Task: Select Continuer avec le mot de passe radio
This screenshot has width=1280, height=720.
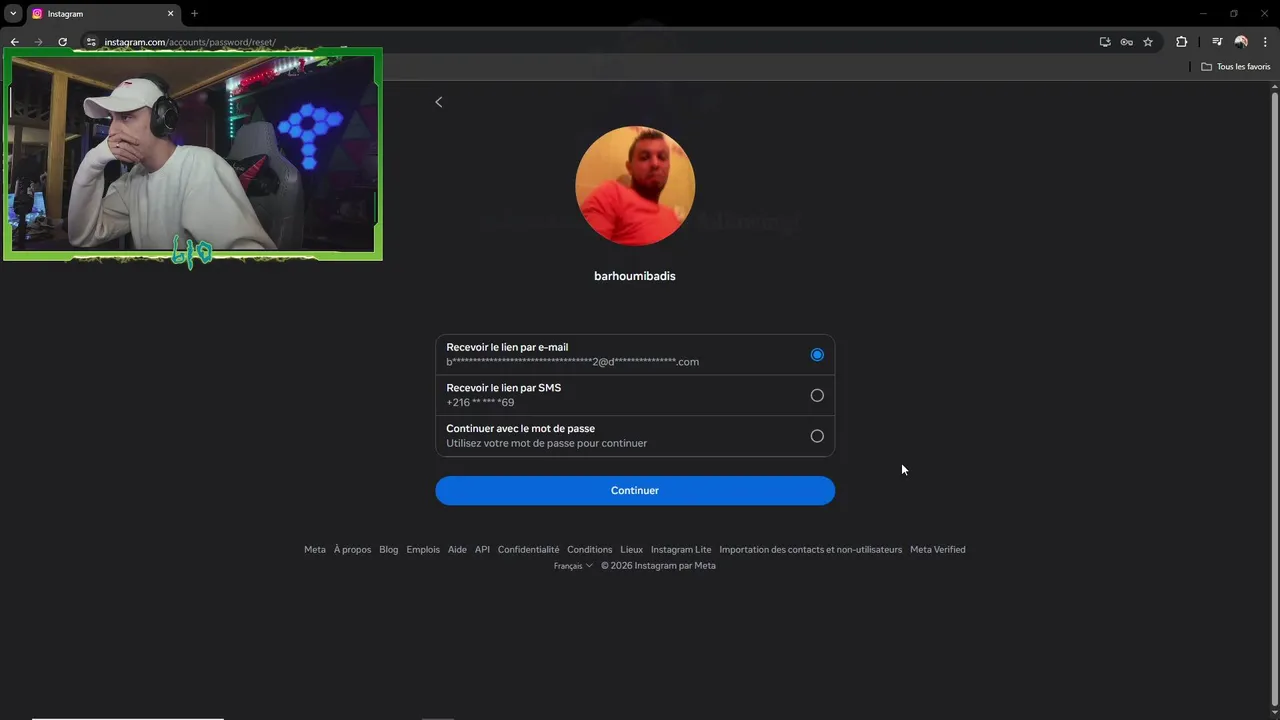Action: pos(817,436)
